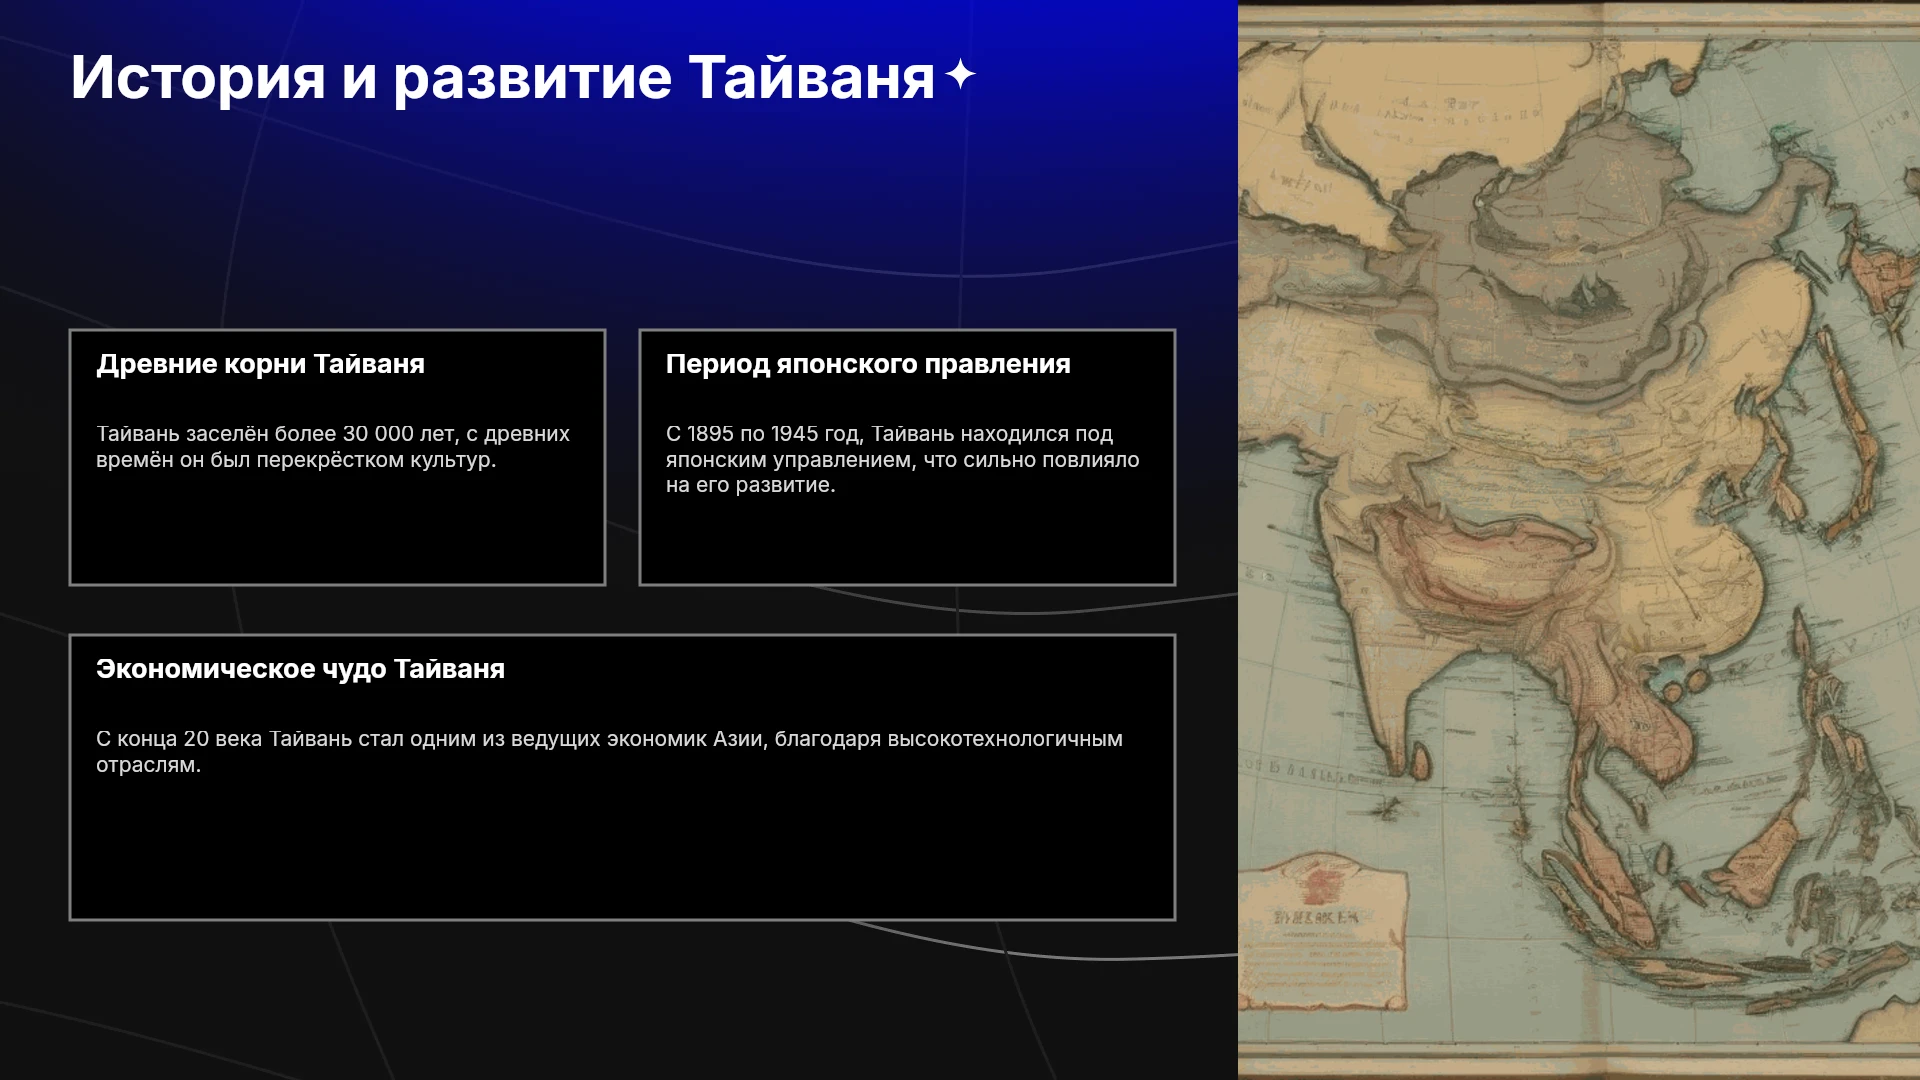Select the text about 30 000 лет settlement

[x=333, y=446]
